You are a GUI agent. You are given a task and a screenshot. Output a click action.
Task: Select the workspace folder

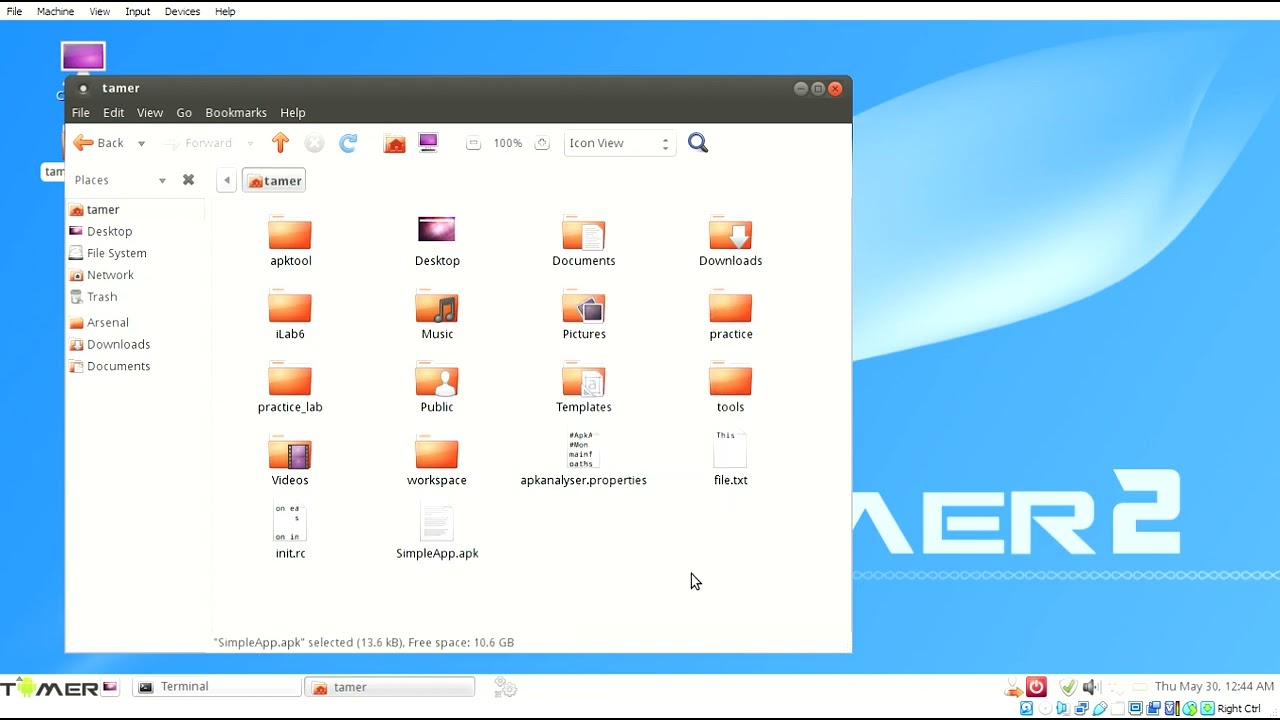coord(437,452)
